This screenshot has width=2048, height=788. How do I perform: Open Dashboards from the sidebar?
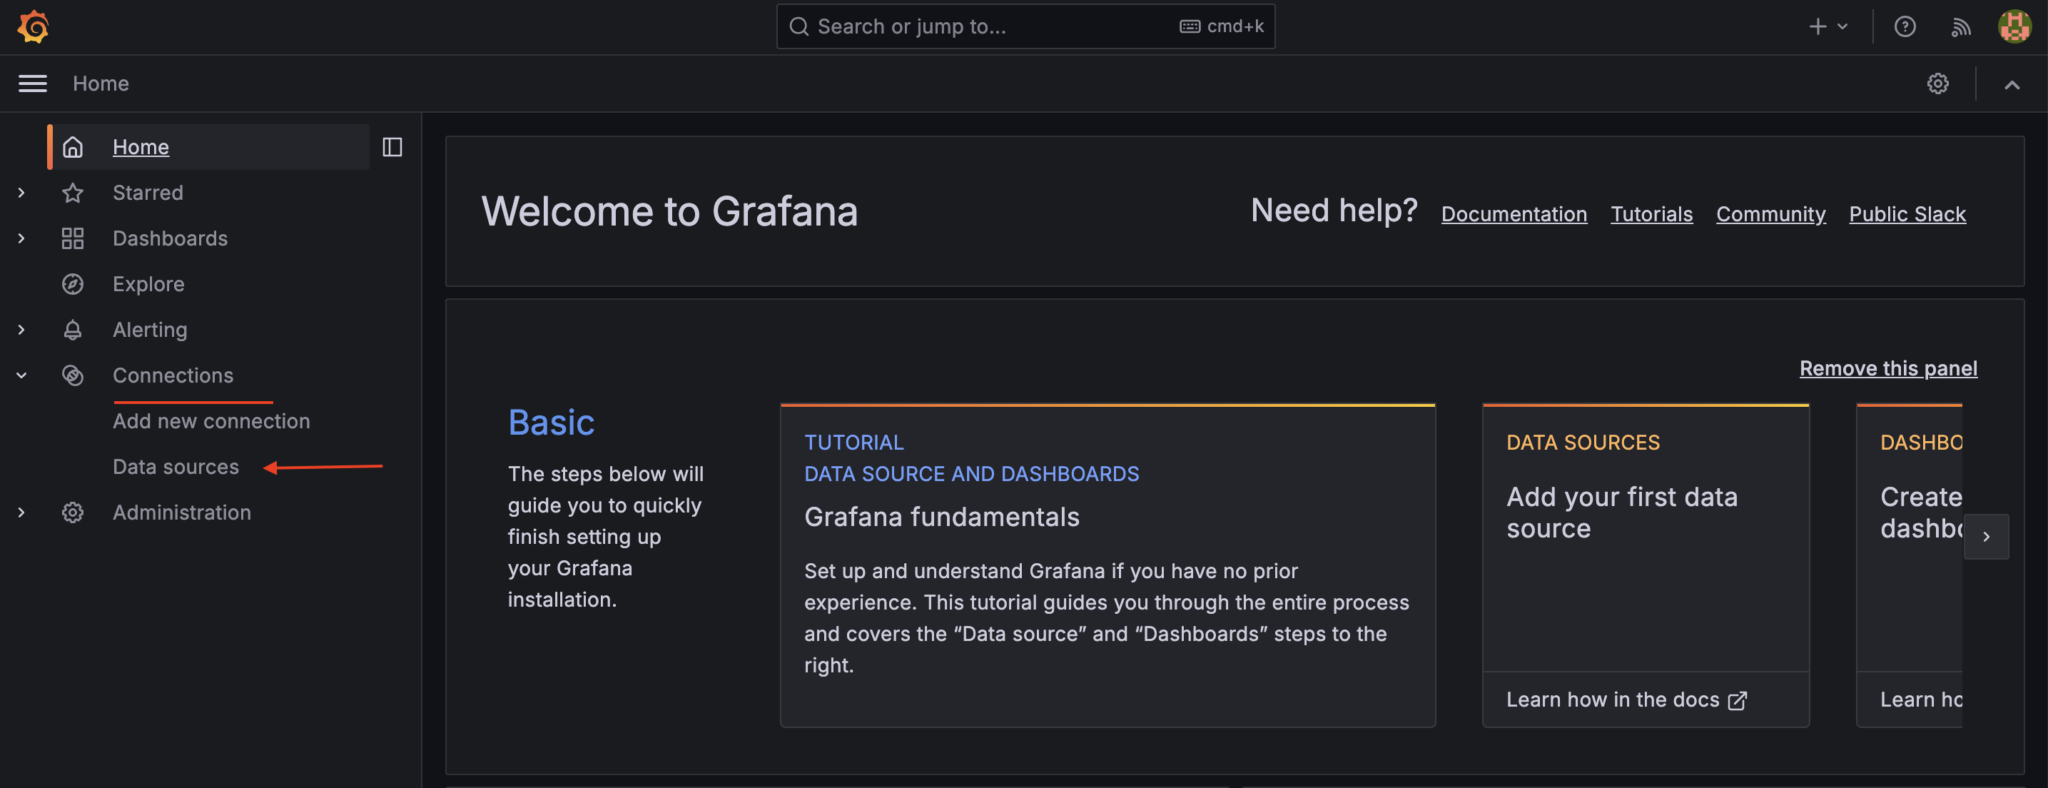pyautogui.click(x=170, y=238)
